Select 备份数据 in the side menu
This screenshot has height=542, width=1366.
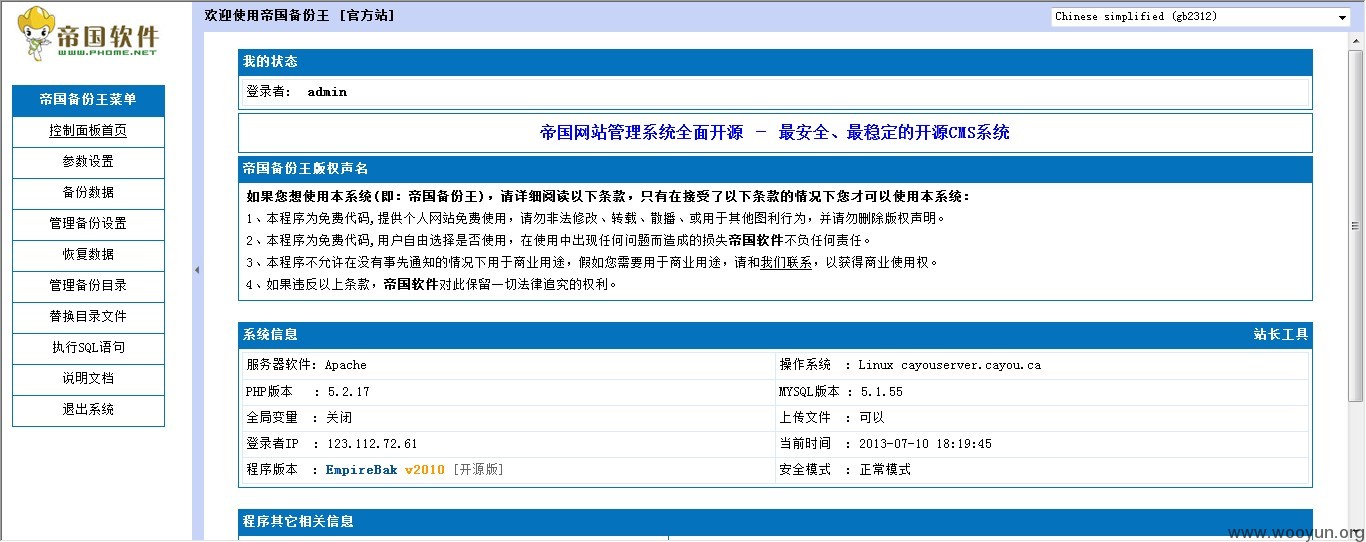tap(88, 193)
